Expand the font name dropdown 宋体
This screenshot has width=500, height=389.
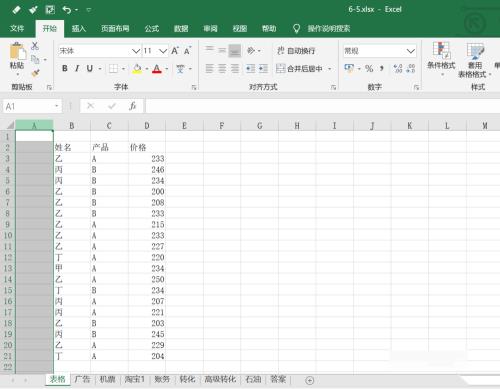[135, 51]
